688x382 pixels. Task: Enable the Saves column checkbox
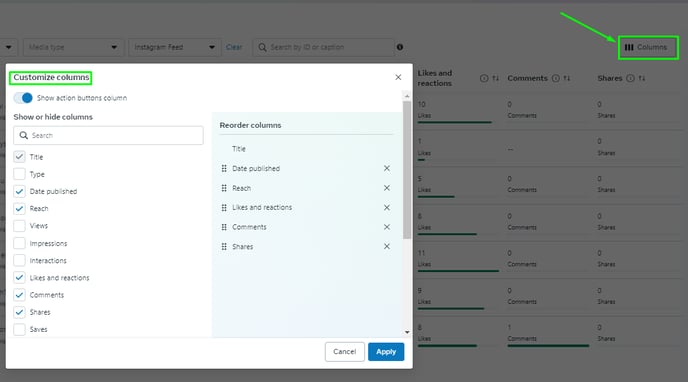19,329
